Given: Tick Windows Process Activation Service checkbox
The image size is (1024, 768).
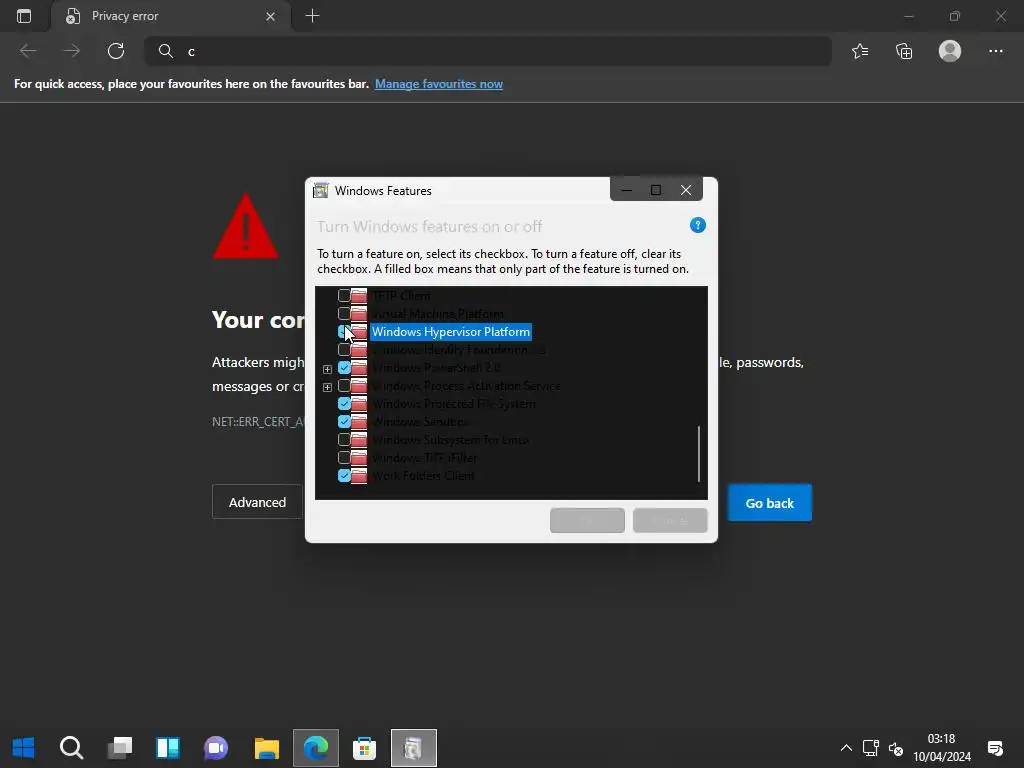Looking at the screenshot, I should (x=344, y=385).
